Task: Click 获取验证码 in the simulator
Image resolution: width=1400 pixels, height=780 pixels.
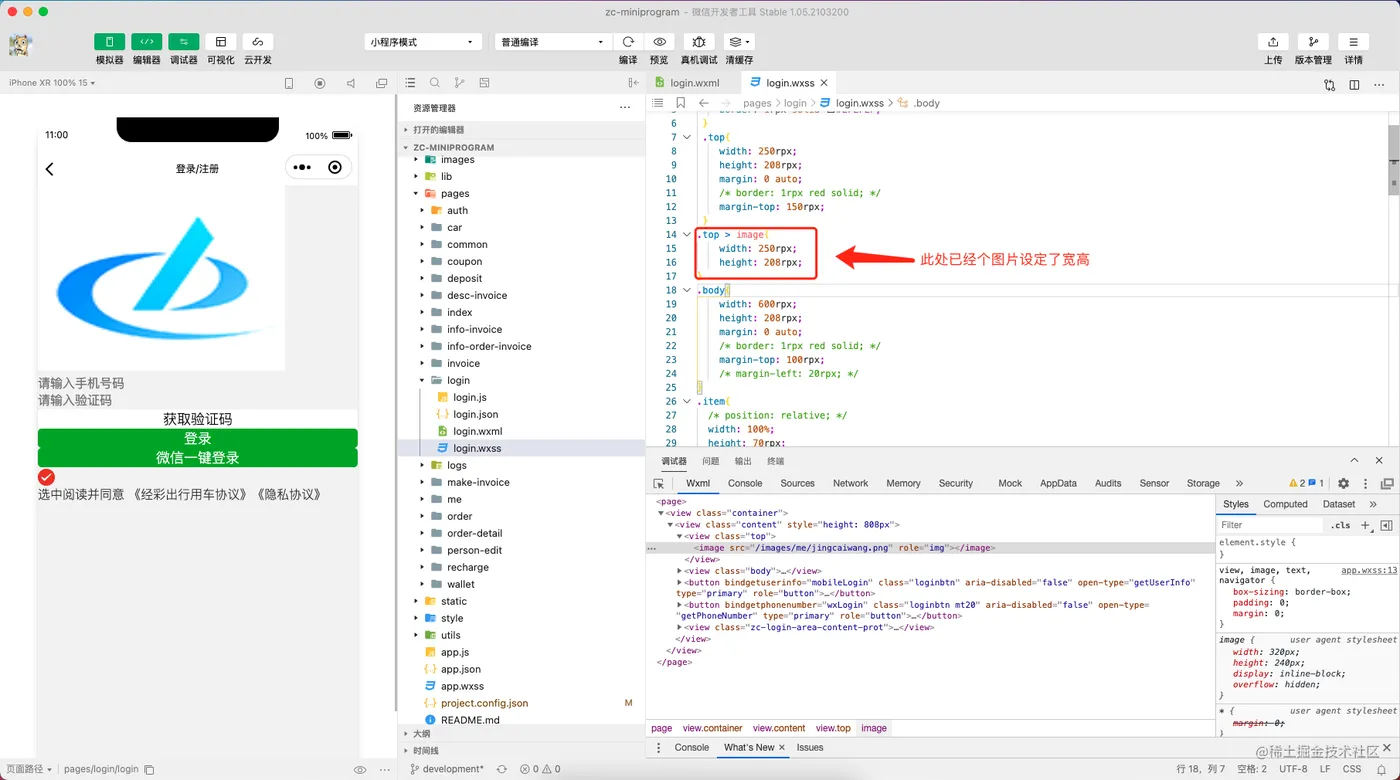Action: point(198,419)
